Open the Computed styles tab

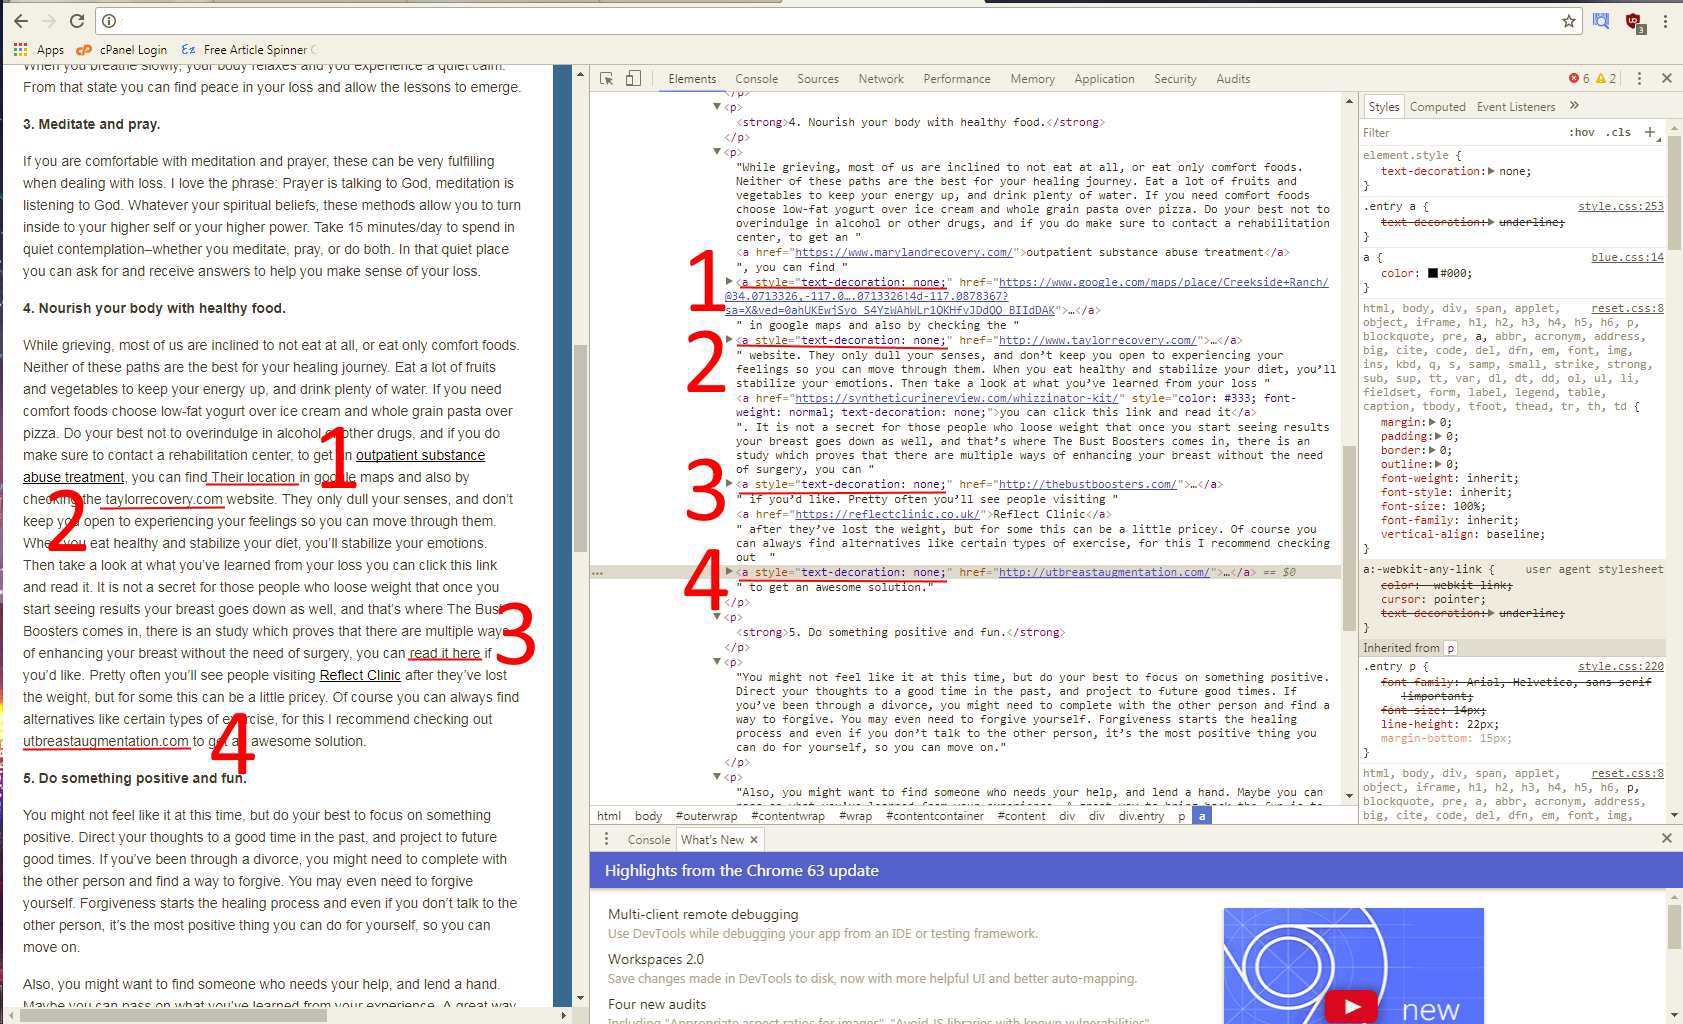[1437, 107]
